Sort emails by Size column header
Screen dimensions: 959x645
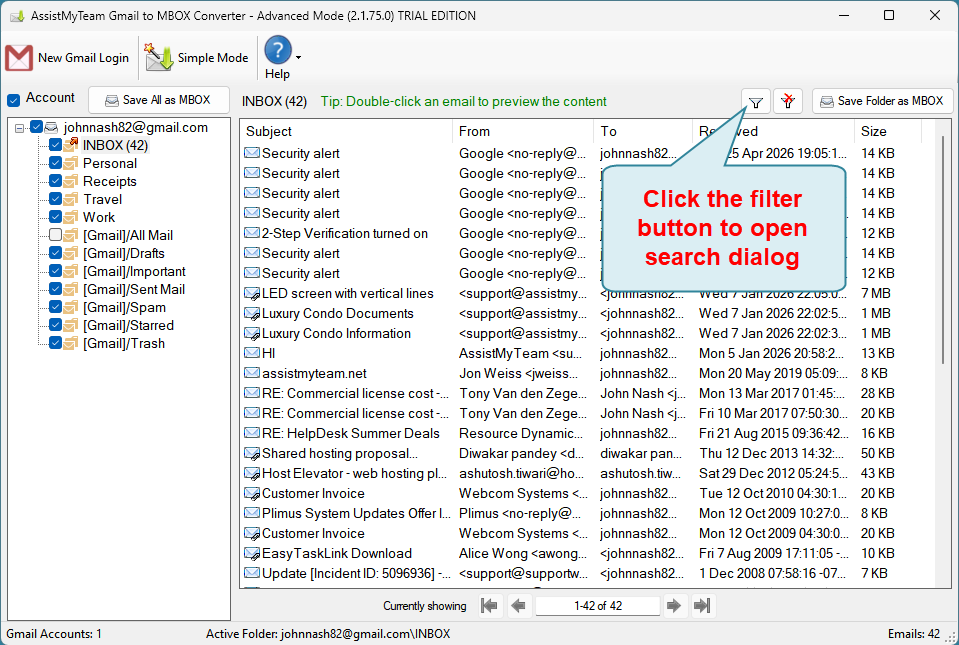click(873, 131)
